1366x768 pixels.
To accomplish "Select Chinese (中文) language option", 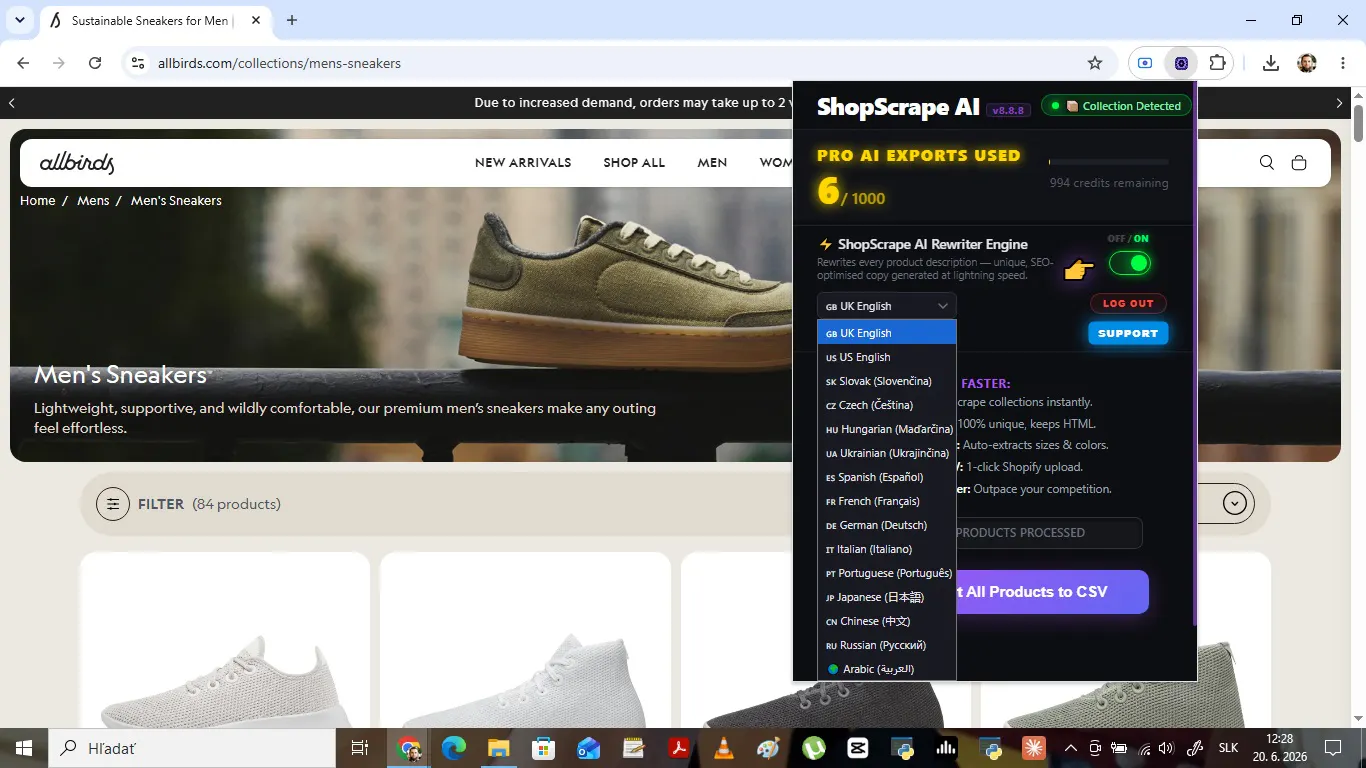I will point(886,621).
